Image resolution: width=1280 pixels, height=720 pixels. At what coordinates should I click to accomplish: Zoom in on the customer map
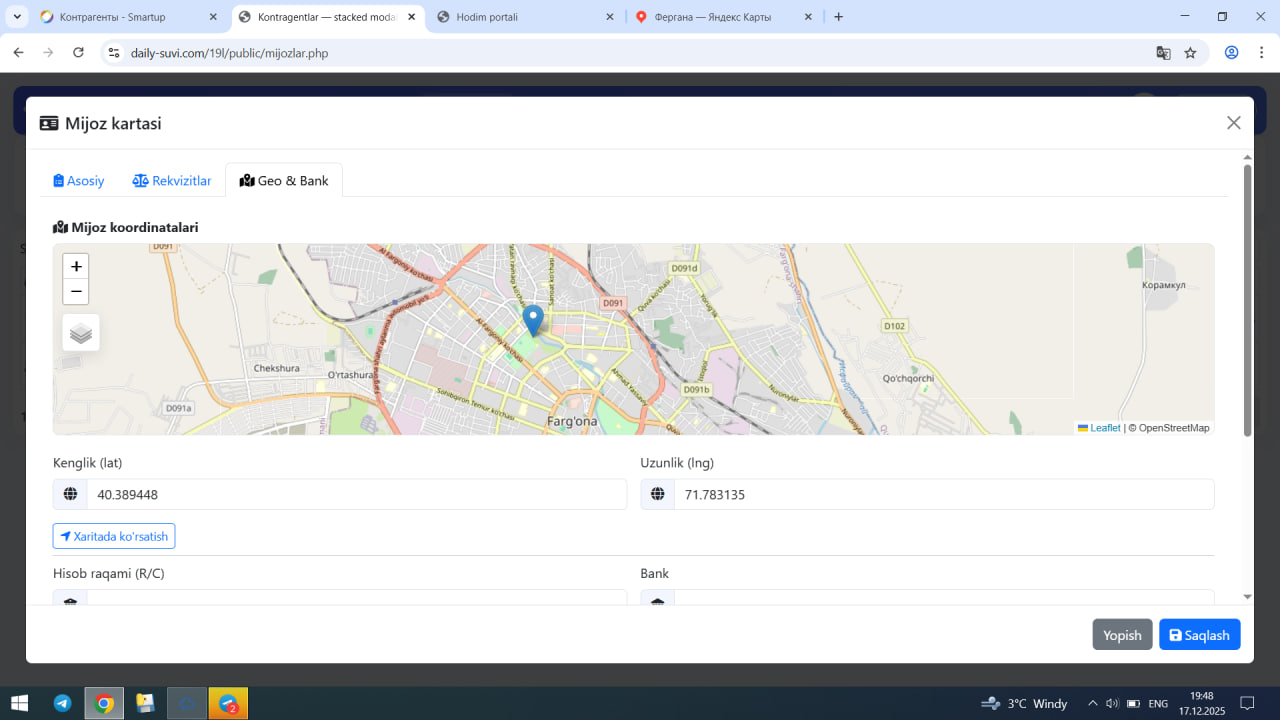[76, 267]
